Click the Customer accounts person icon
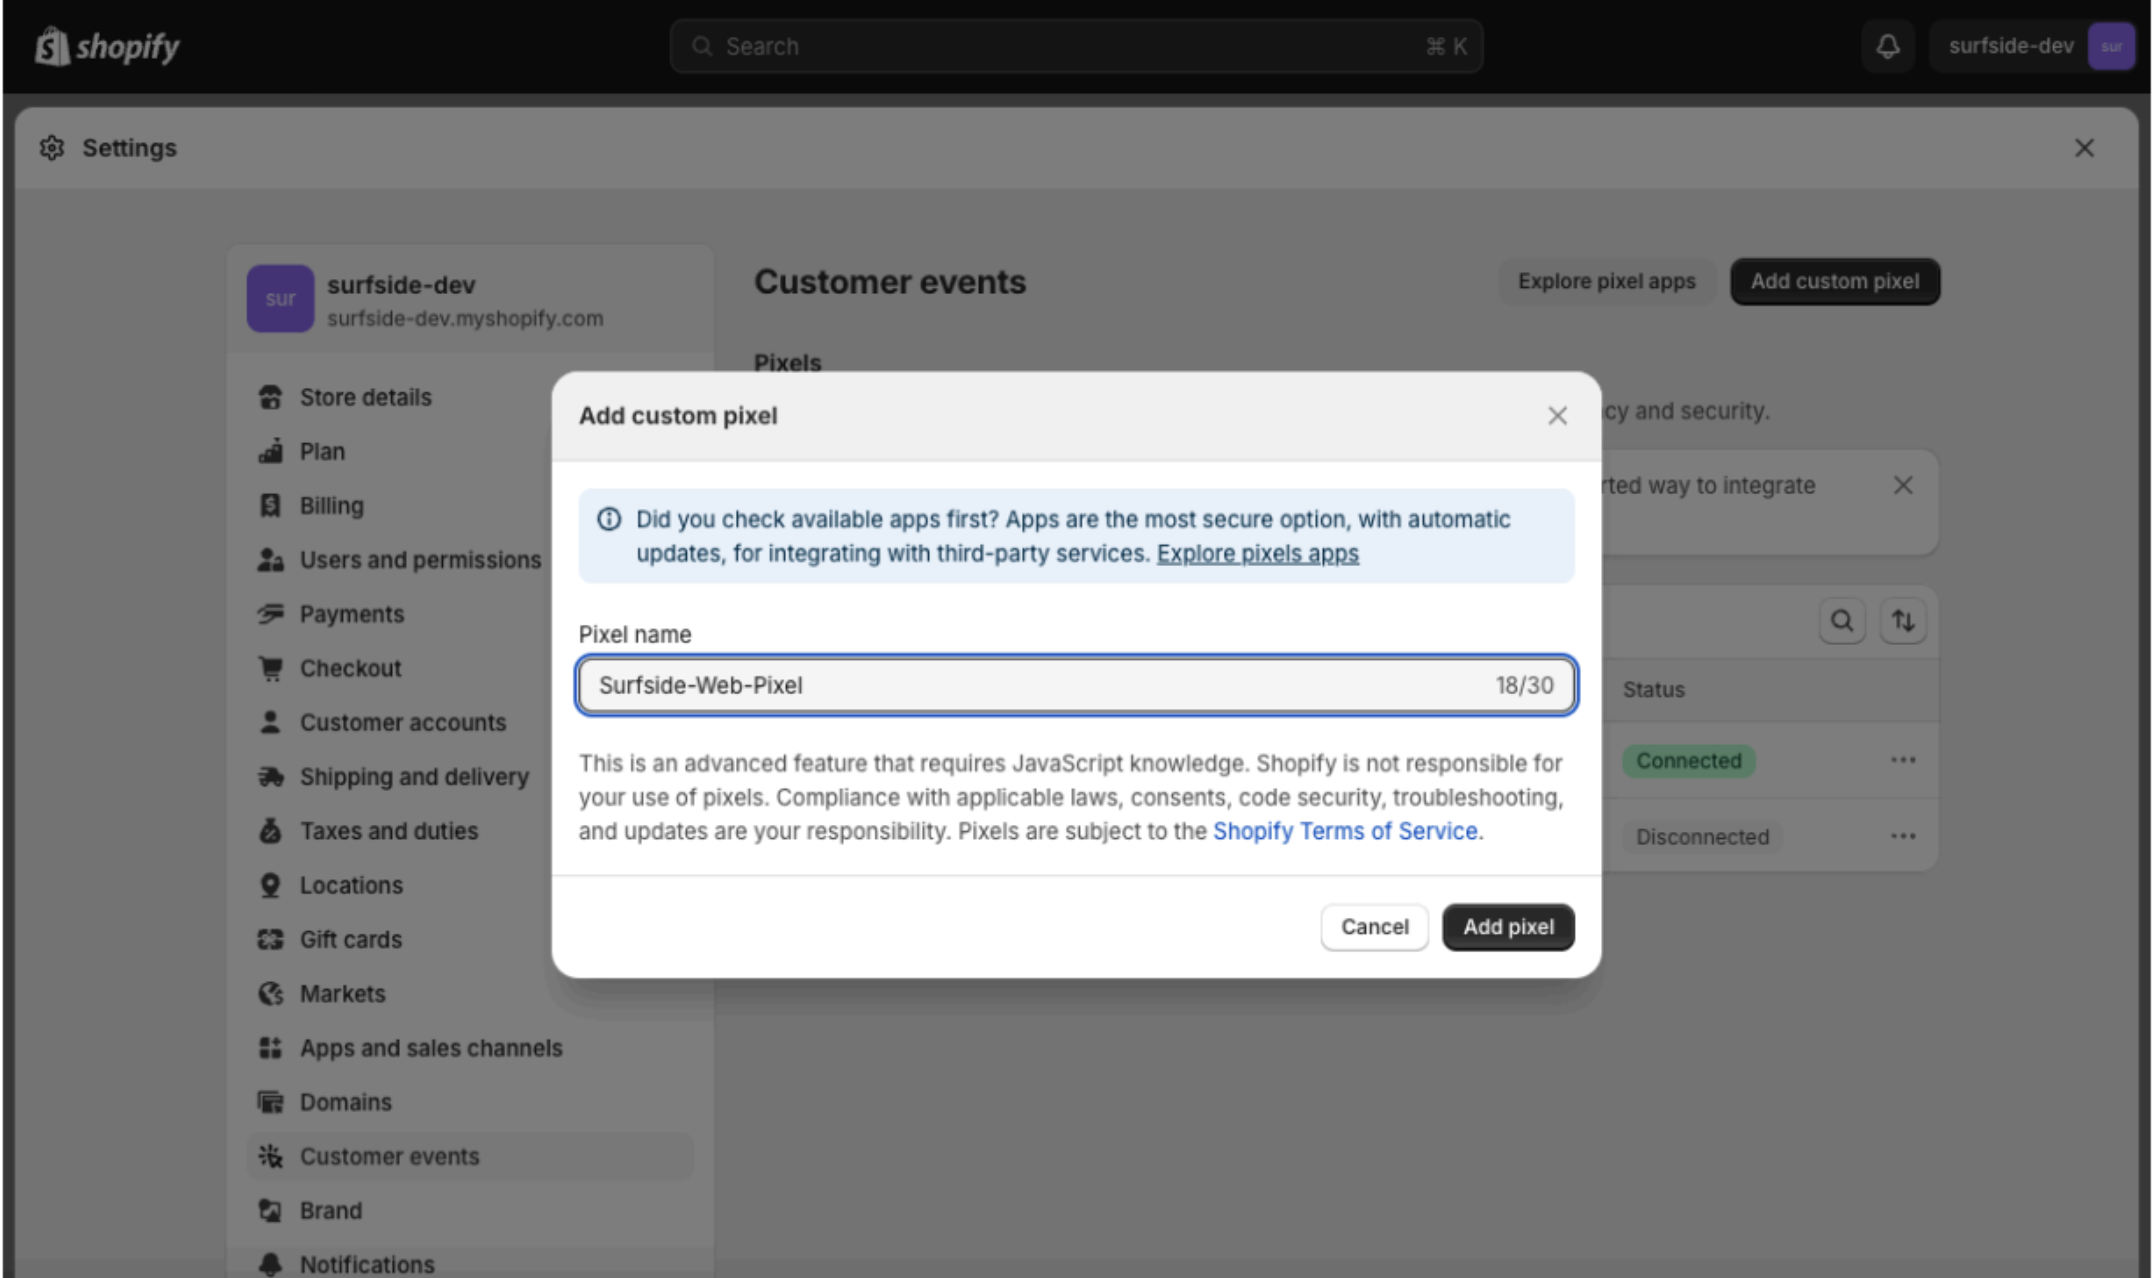The image size is (2154, 1278). (x=270, y=722)
